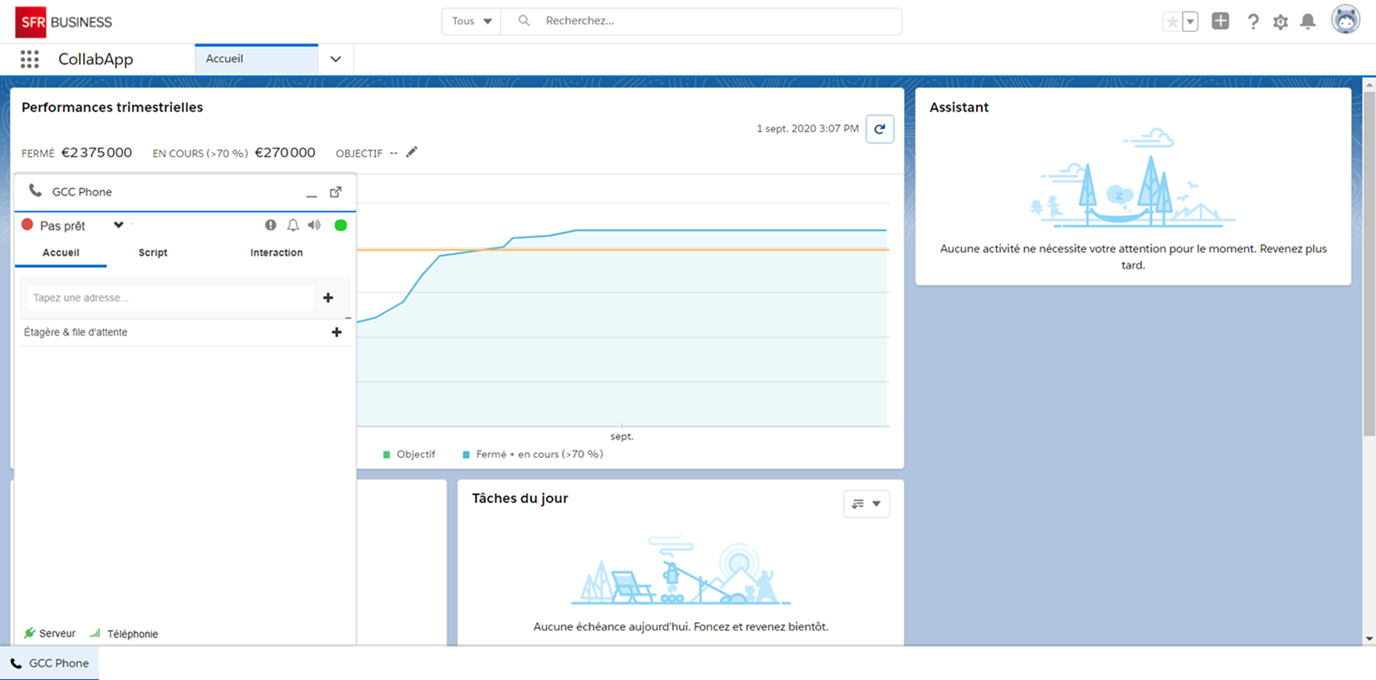Edit the Objectif with the pencil icon

tap(412, 152)
